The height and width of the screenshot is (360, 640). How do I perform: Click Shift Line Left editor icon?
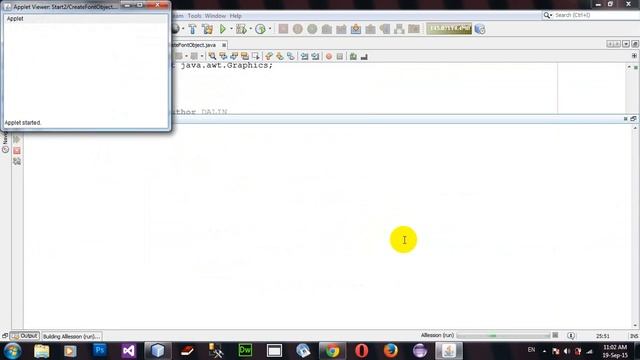(304, 56)
